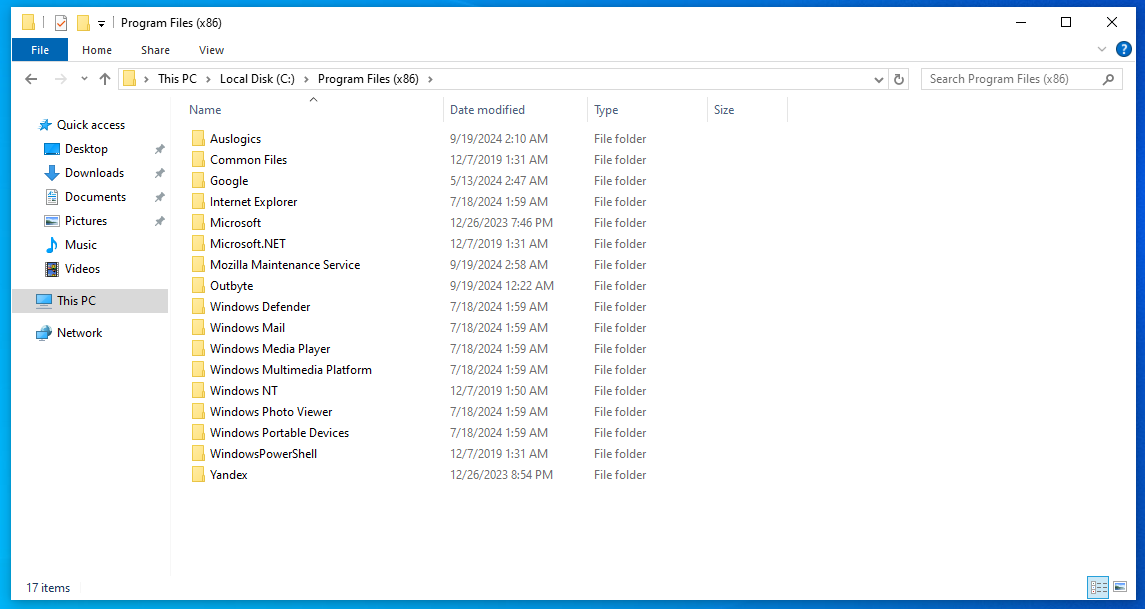The height and width of the screenshot is (609, 1145).
Task: Select the Outbyte folder icon
Action: click(x=198, y=286)
